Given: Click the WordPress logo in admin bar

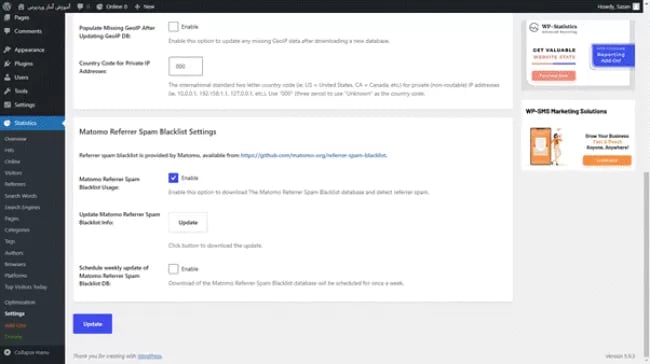Looking at the screenshot, I should [x=7, y=6].
